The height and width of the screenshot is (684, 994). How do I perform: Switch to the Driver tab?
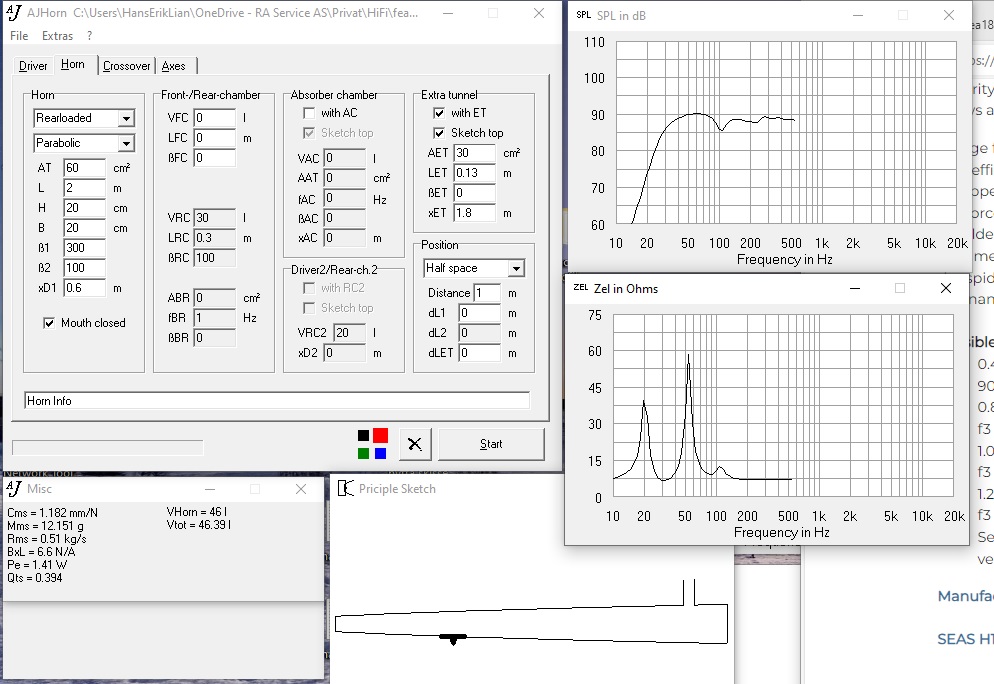(x=33, y=66)
